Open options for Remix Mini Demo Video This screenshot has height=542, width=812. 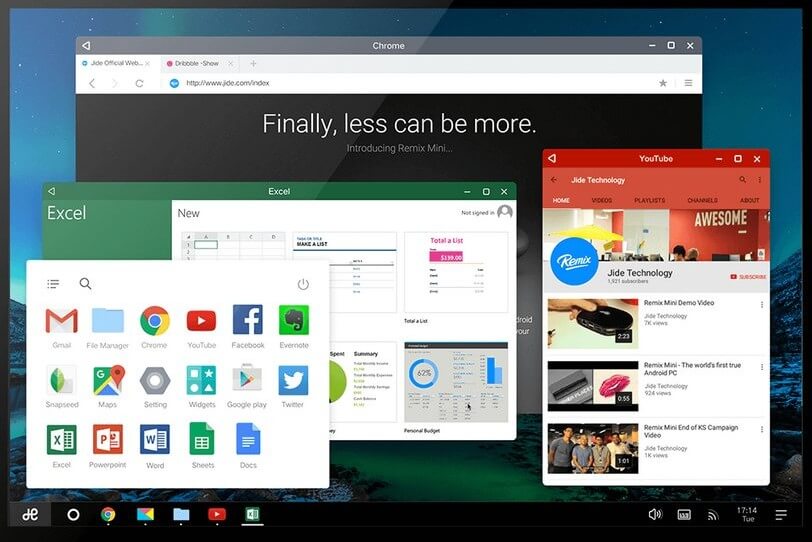point(762,305)
